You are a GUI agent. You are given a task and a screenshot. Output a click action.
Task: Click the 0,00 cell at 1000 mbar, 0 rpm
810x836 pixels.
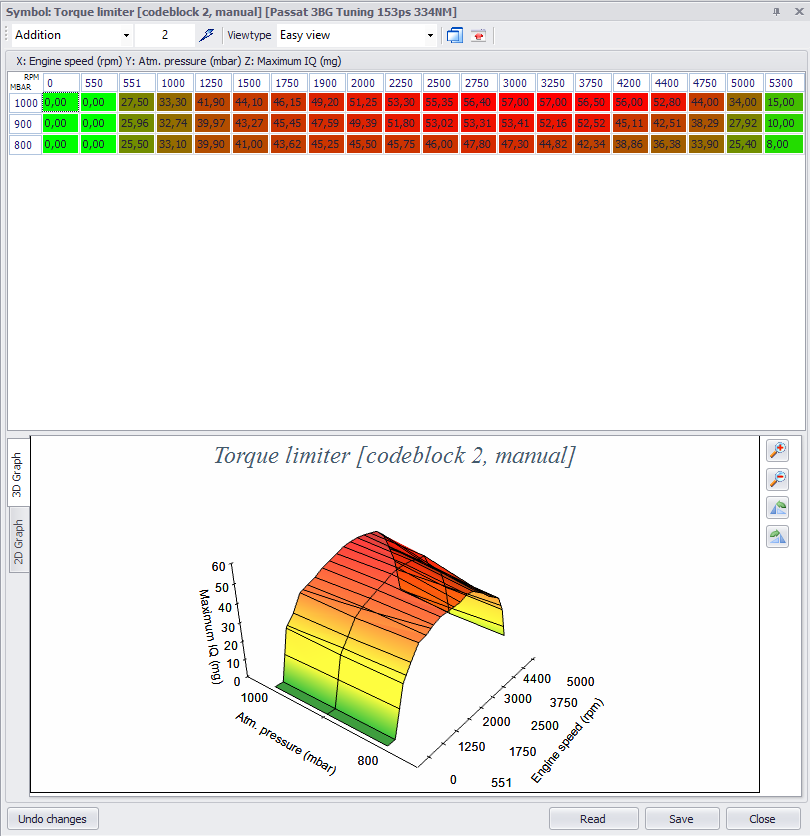pyautogui.click(x=61, y=102)
